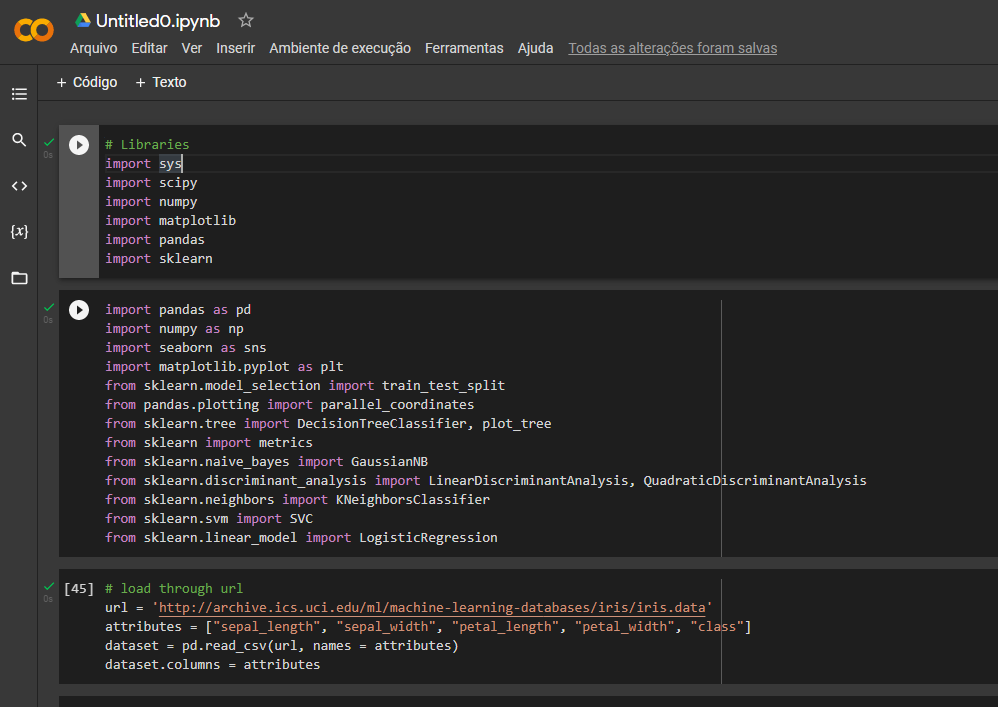Image resolution: width=998 pixels, height=707 pixels.
Task: Run the pandas and sklearn imports cell
Action: click(79, 309)
